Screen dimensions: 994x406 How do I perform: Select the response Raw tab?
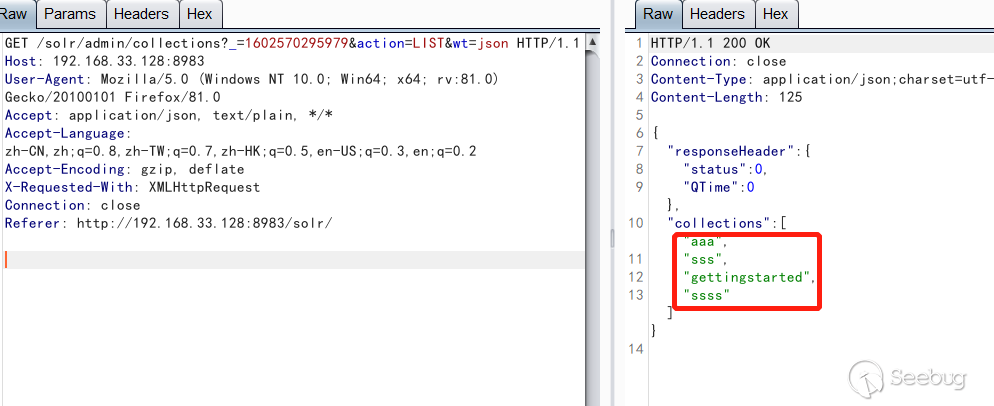pyautogui.click(x=658, y=13)
